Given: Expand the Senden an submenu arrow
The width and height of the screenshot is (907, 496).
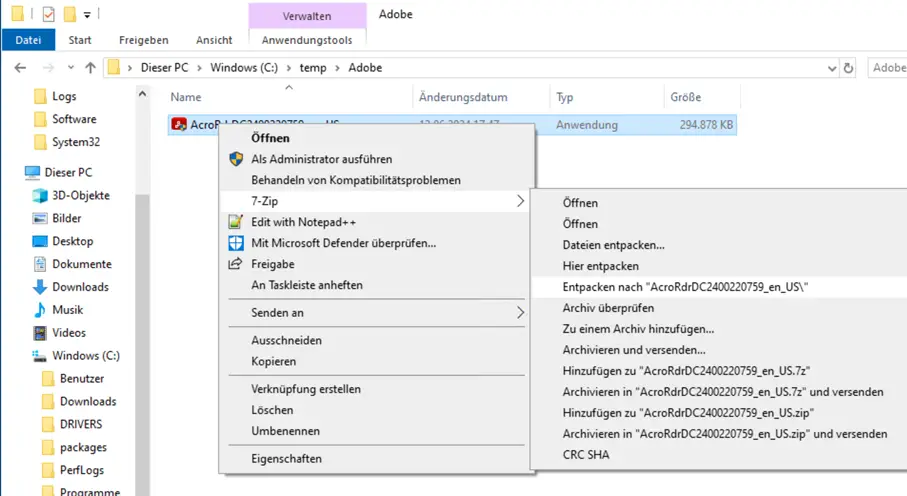Looking at the screenshot, I should [x=520, y=313].
